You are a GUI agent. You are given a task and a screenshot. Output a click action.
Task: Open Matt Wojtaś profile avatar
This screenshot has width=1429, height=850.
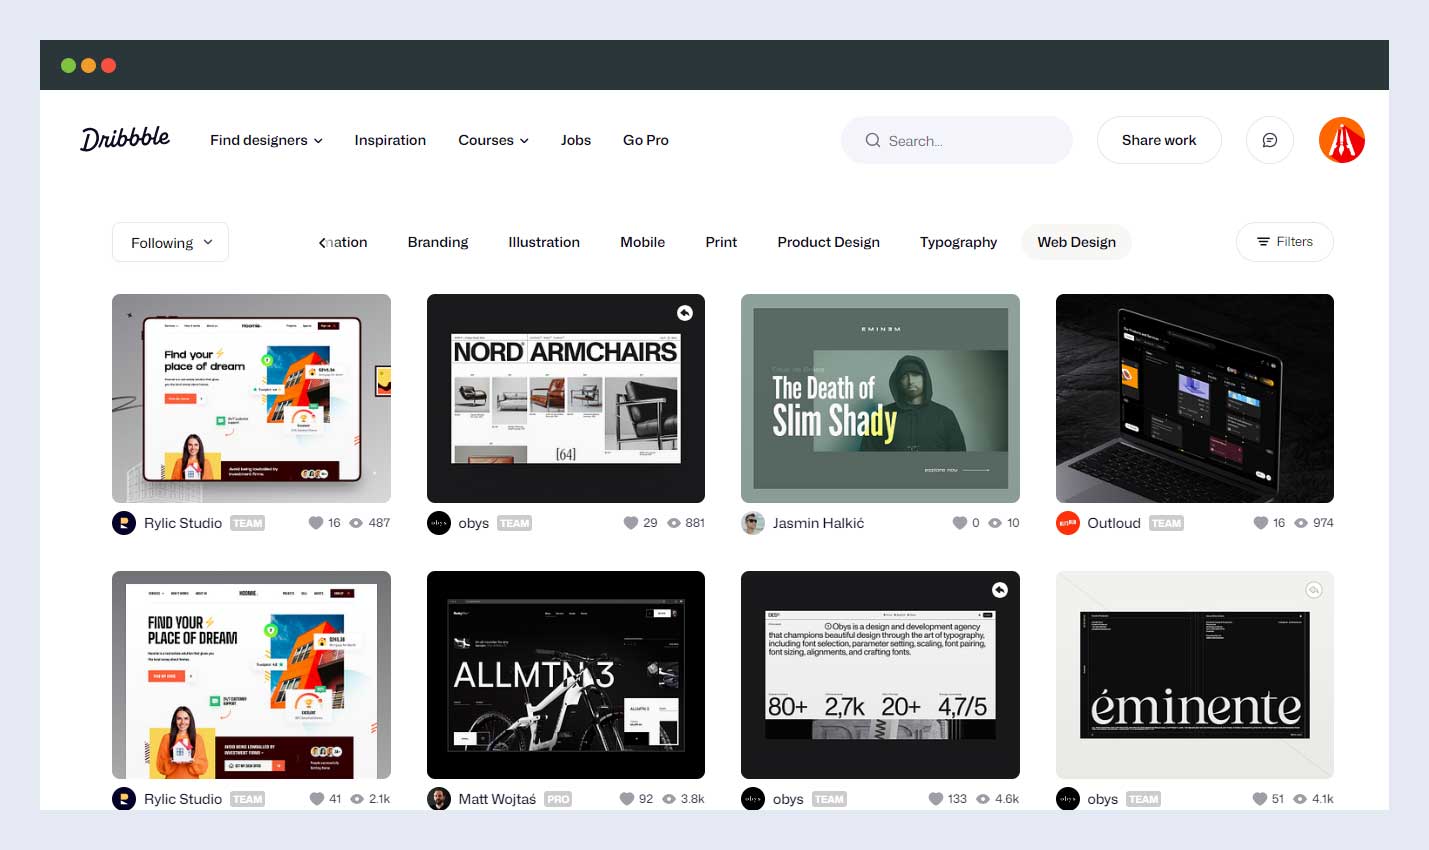pyautogui.click(x=439, y=799)
